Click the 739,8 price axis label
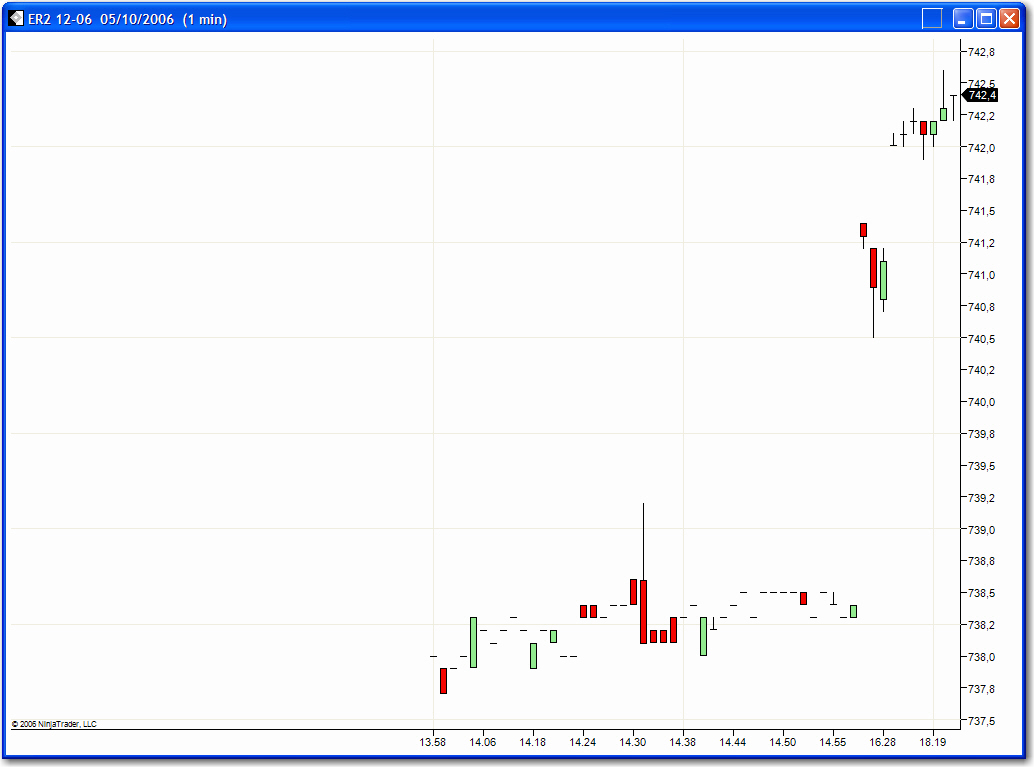This screenshot has height=767, width=1034. 981,434
